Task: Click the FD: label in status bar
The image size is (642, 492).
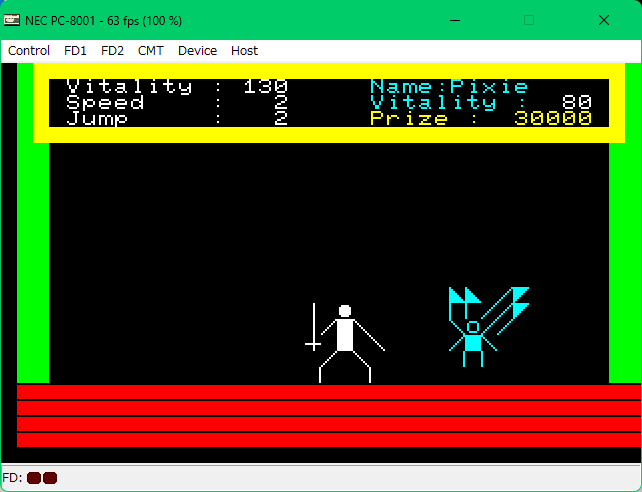Action: (13, 478)
